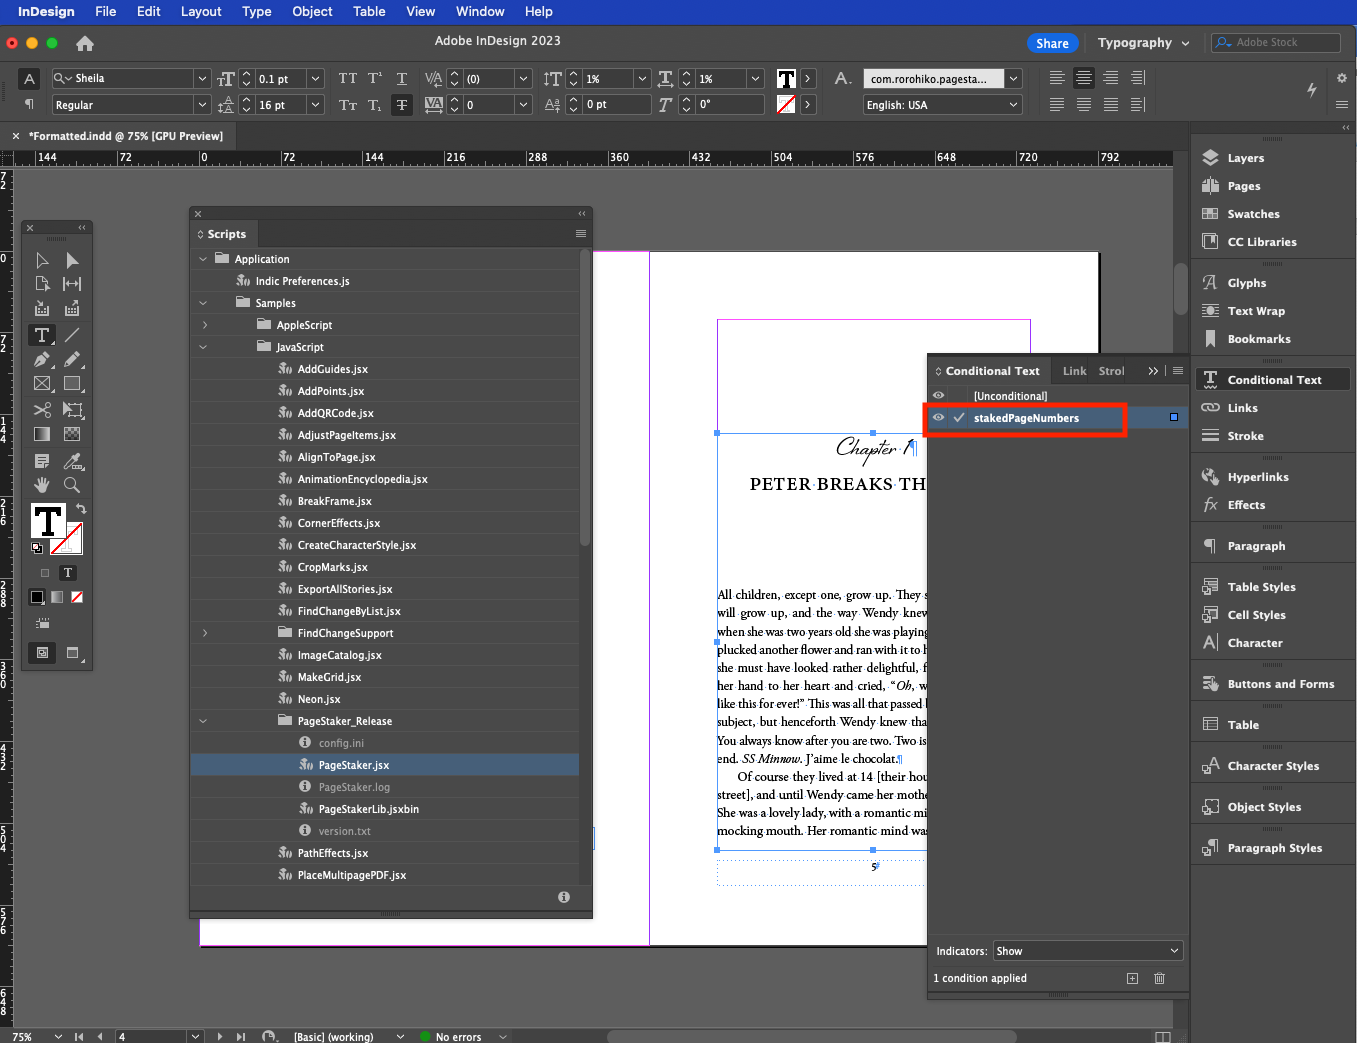Click the trash icon in Conditional Text panel
Image resolution: width=1357 pixels, height=1043 pixels.
[1159, 978]
